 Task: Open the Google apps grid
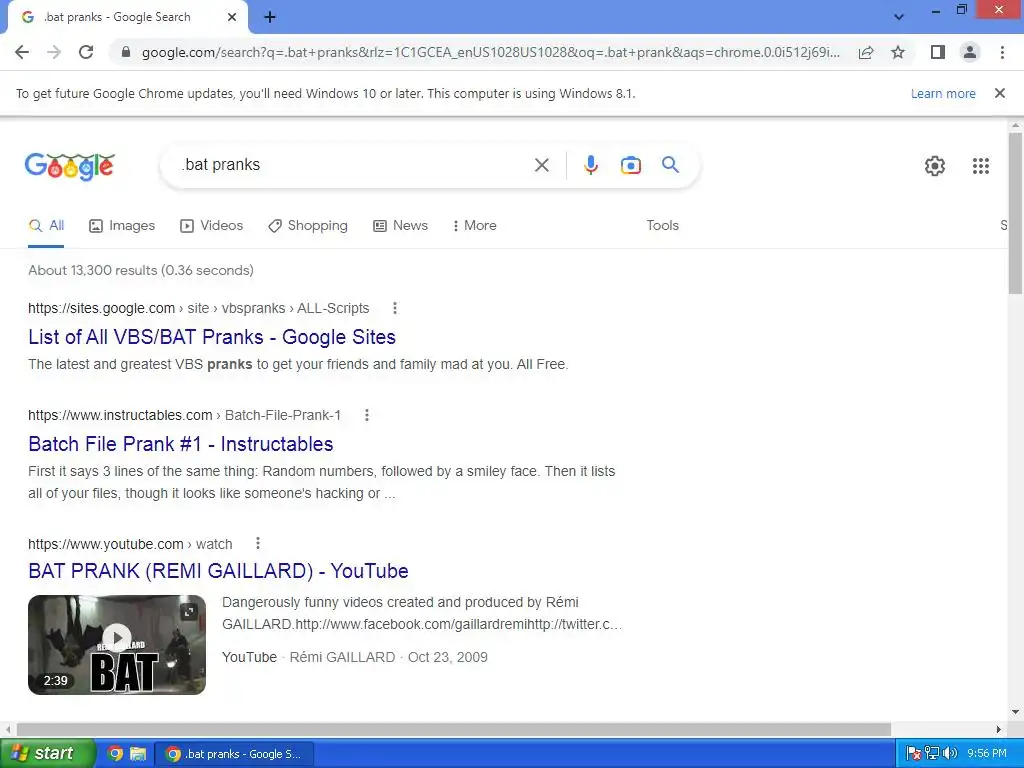[981, 166]
